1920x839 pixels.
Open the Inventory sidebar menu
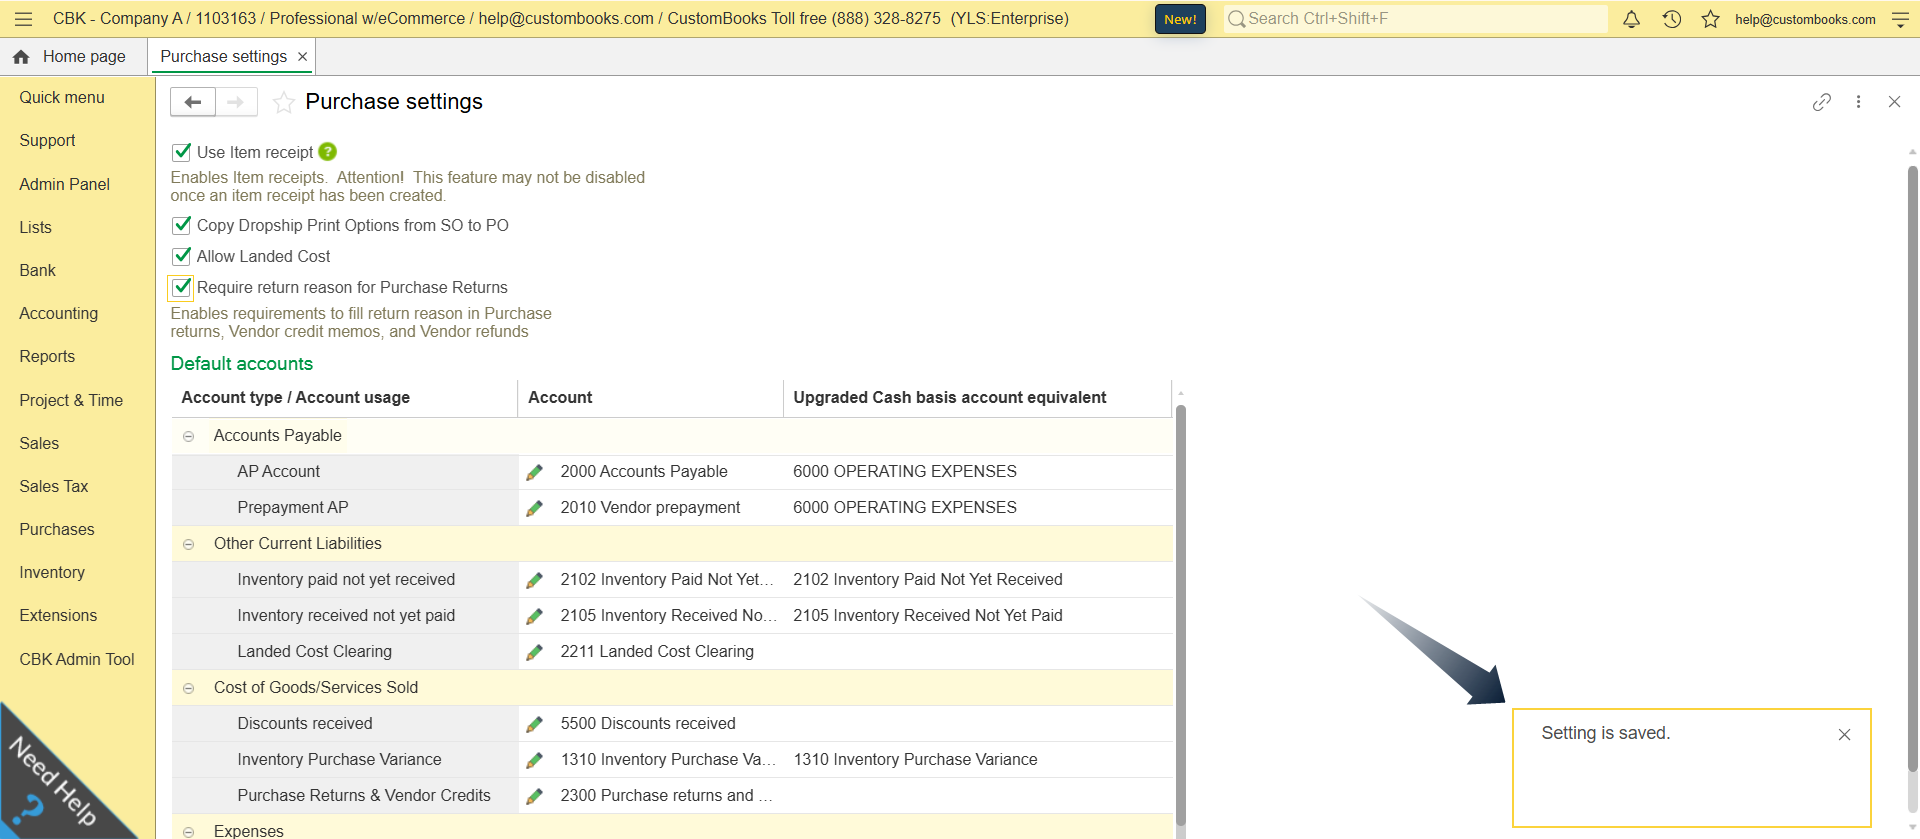(x=52, y=572)
